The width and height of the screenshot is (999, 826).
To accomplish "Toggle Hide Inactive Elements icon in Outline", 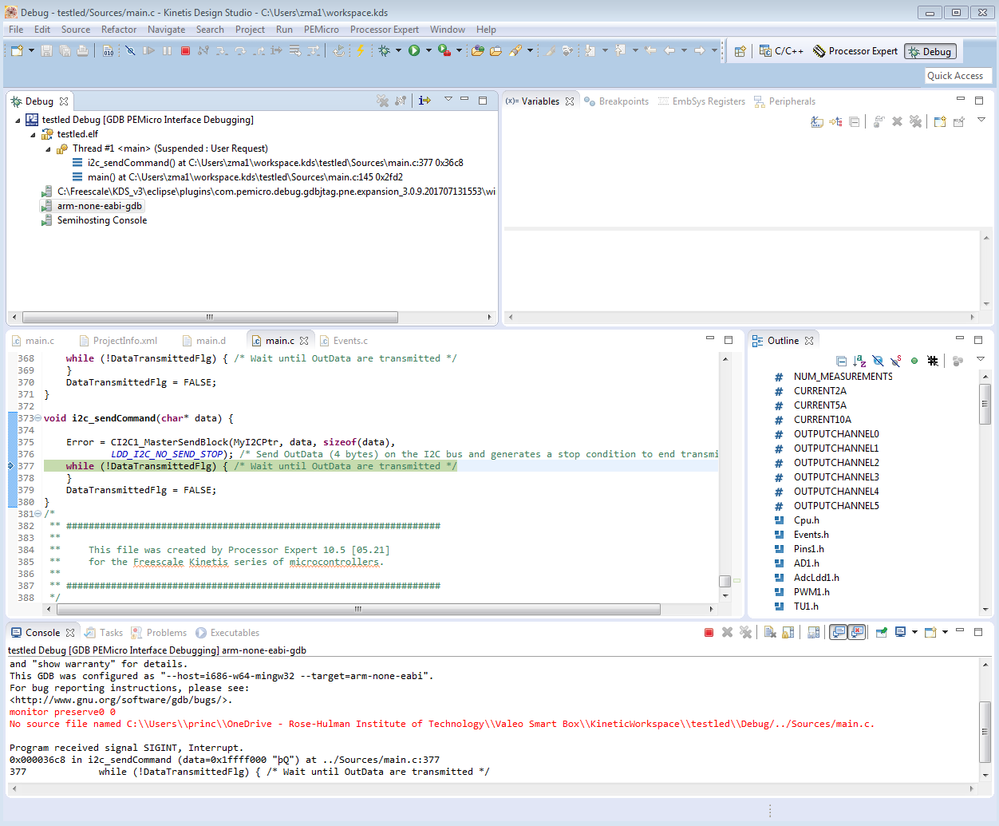I will point(933,361).
